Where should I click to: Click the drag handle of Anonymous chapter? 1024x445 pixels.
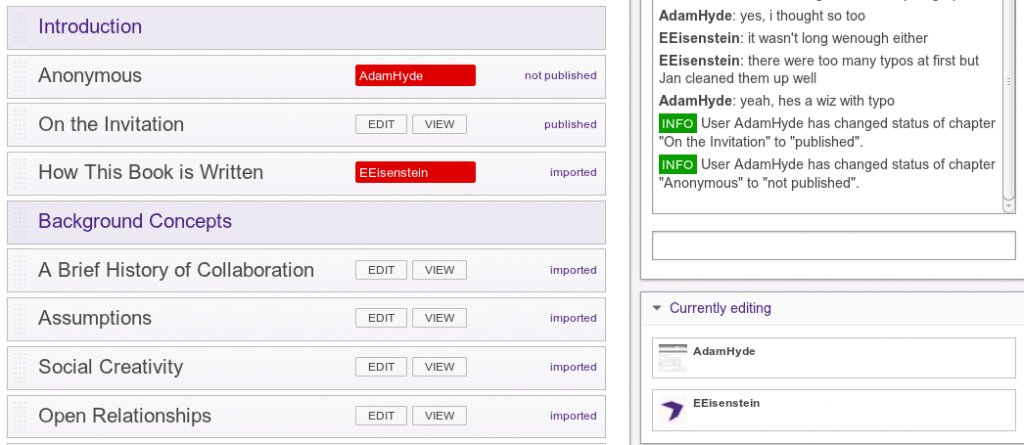click(20, 76)
